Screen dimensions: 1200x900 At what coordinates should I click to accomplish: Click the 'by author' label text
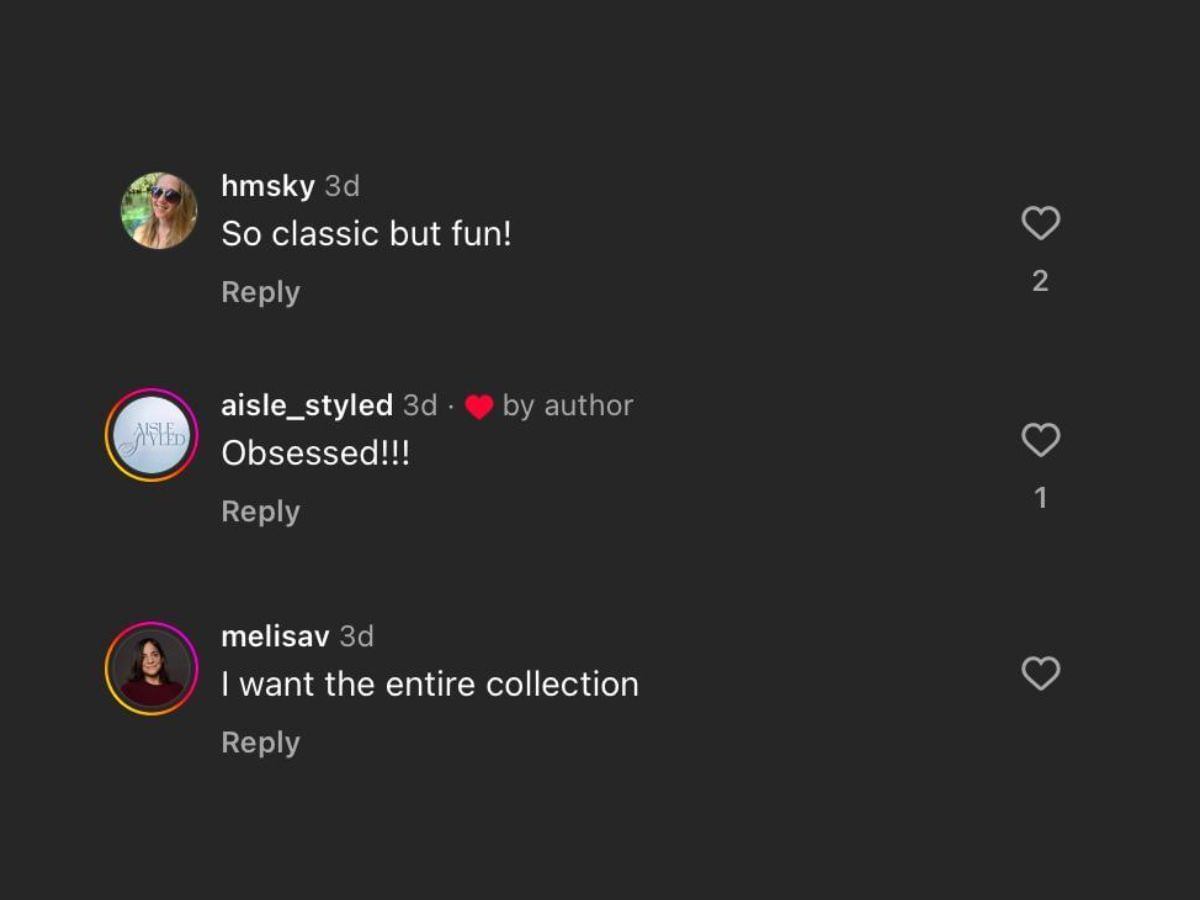coord(567,405)
